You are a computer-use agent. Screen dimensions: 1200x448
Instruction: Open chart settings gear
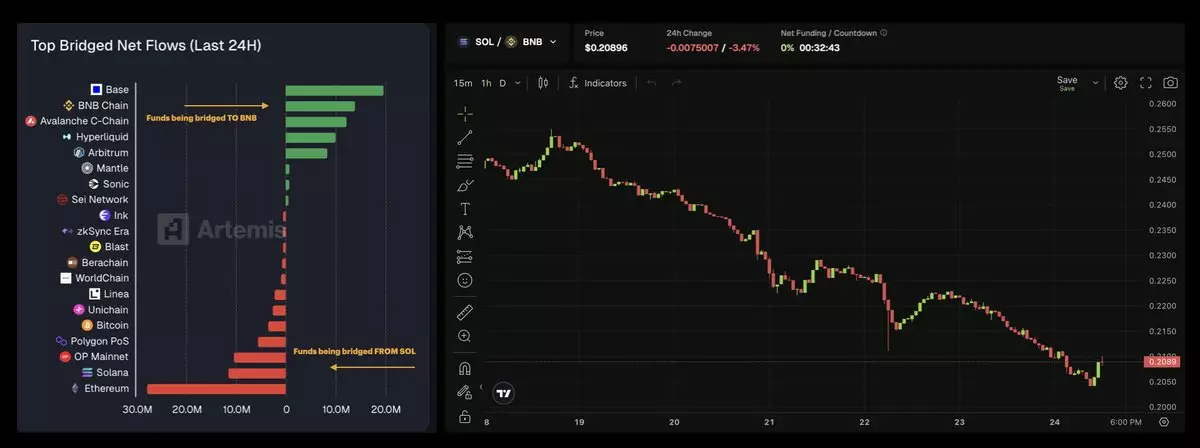[1121, 83]
